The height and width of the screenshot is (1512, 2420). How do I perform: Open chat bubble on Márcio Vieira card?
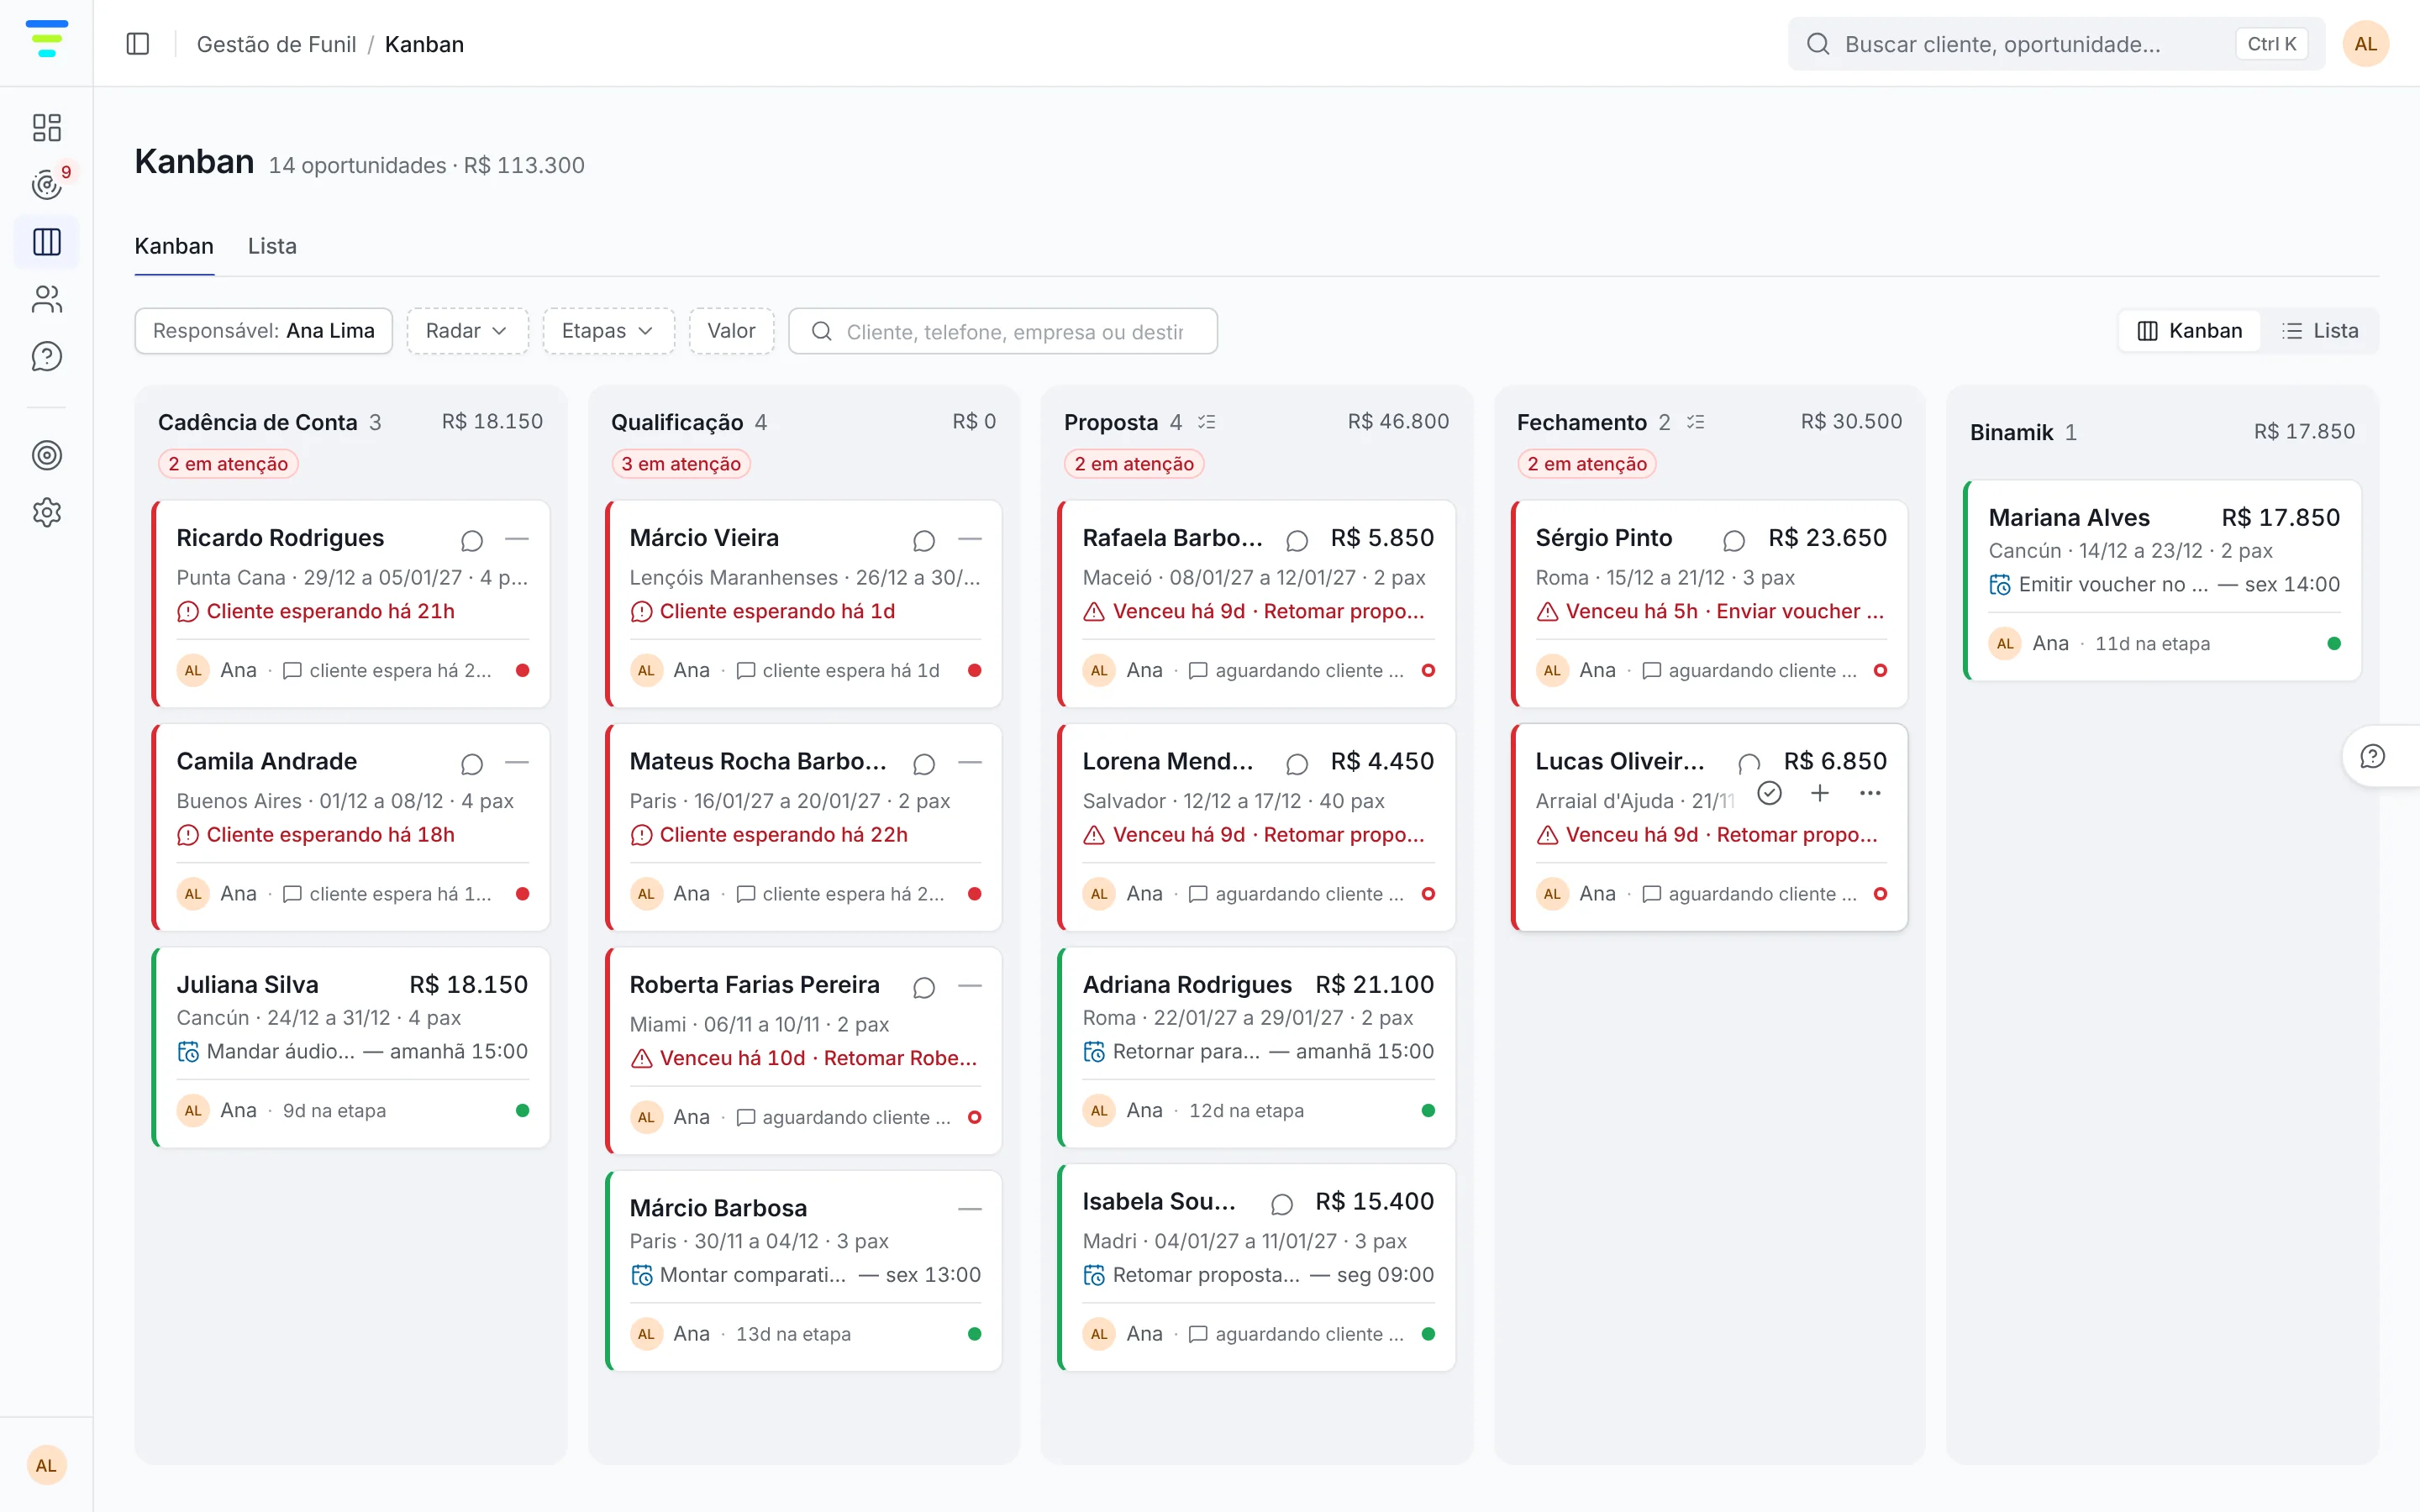(x=924, y=540)
